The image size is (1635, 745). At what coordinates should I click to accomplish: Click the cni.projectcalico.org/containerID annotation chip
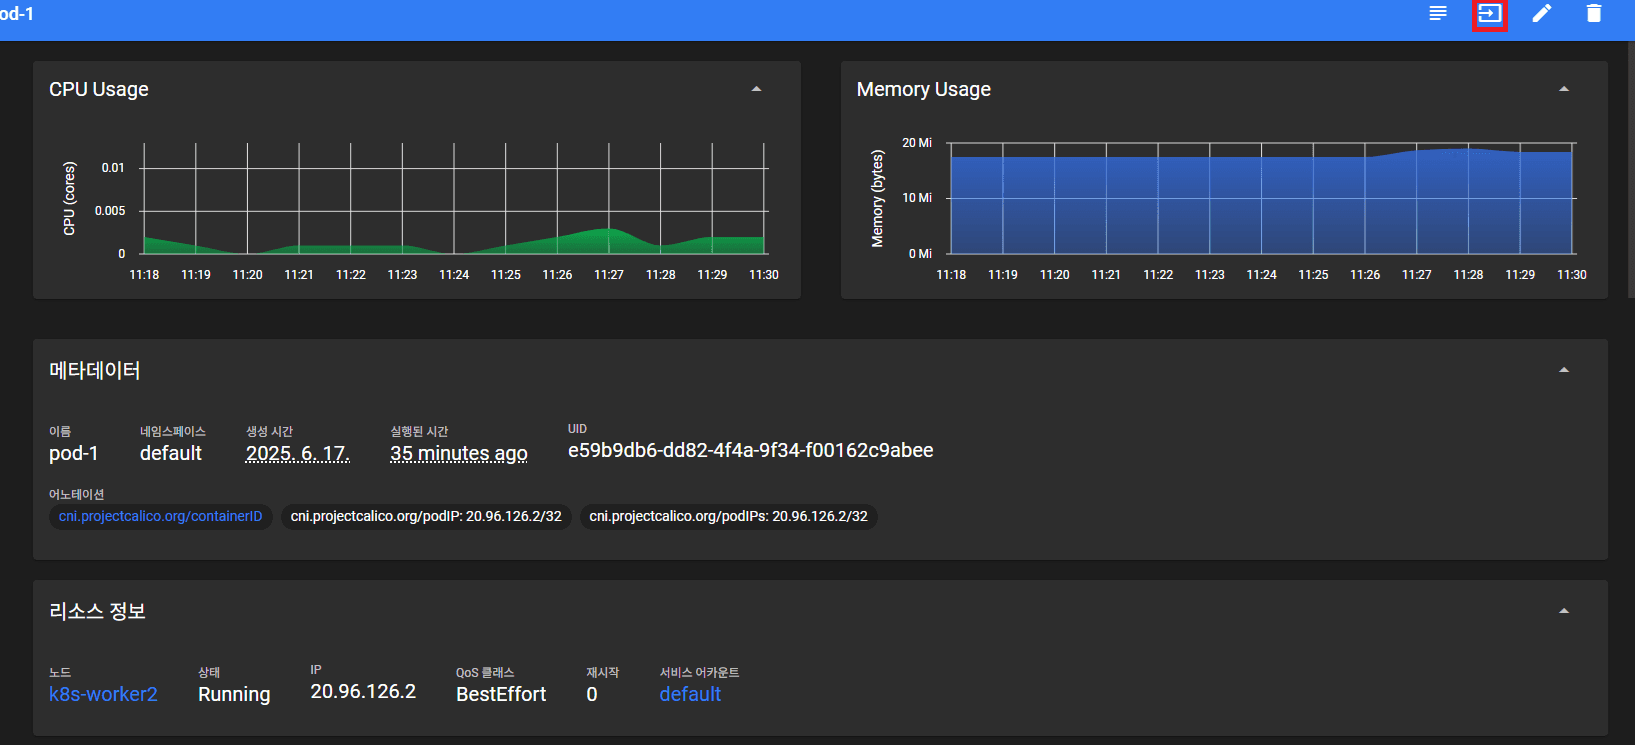point(160,516)
